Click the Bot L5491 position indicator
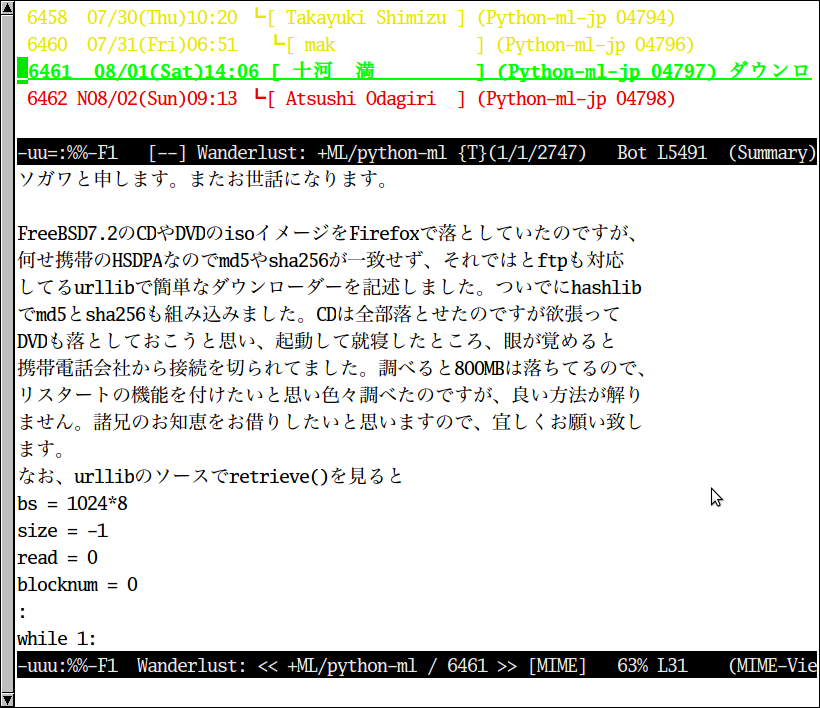 (662, 153)
